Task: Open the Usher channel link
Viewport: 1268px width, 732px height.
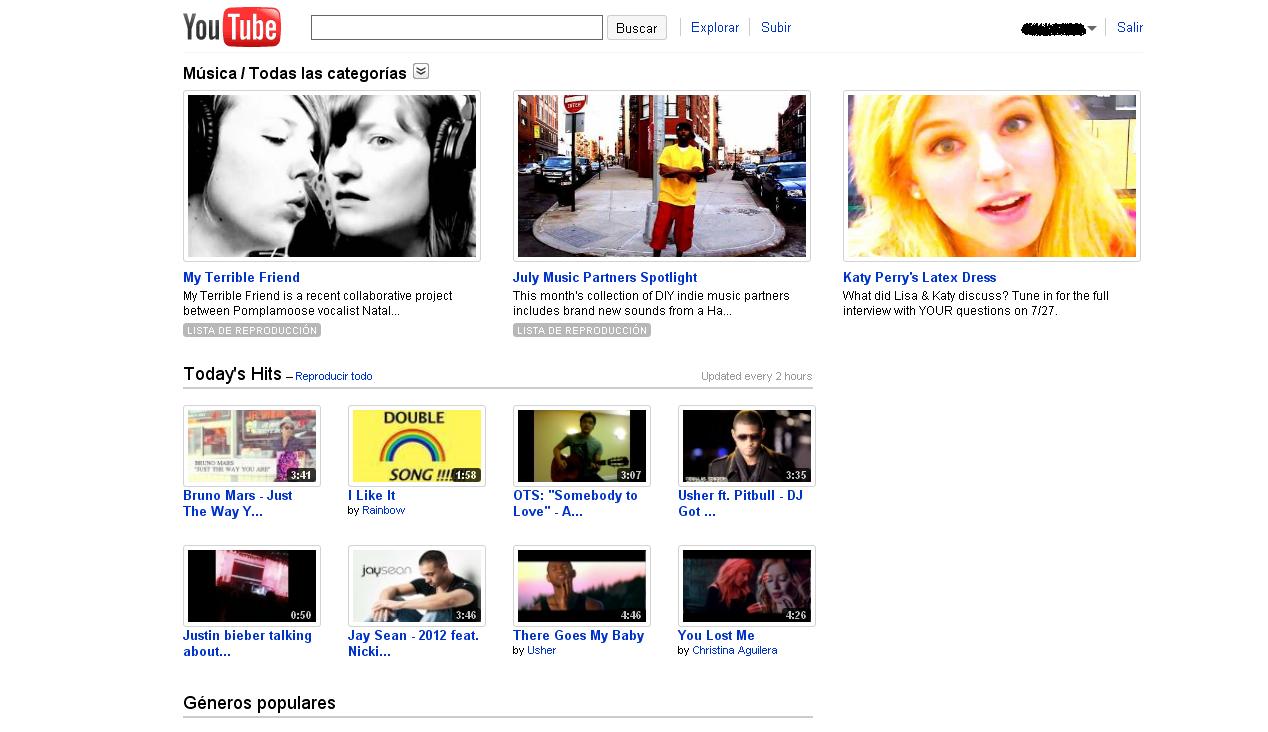Action: tap(541, 650)
